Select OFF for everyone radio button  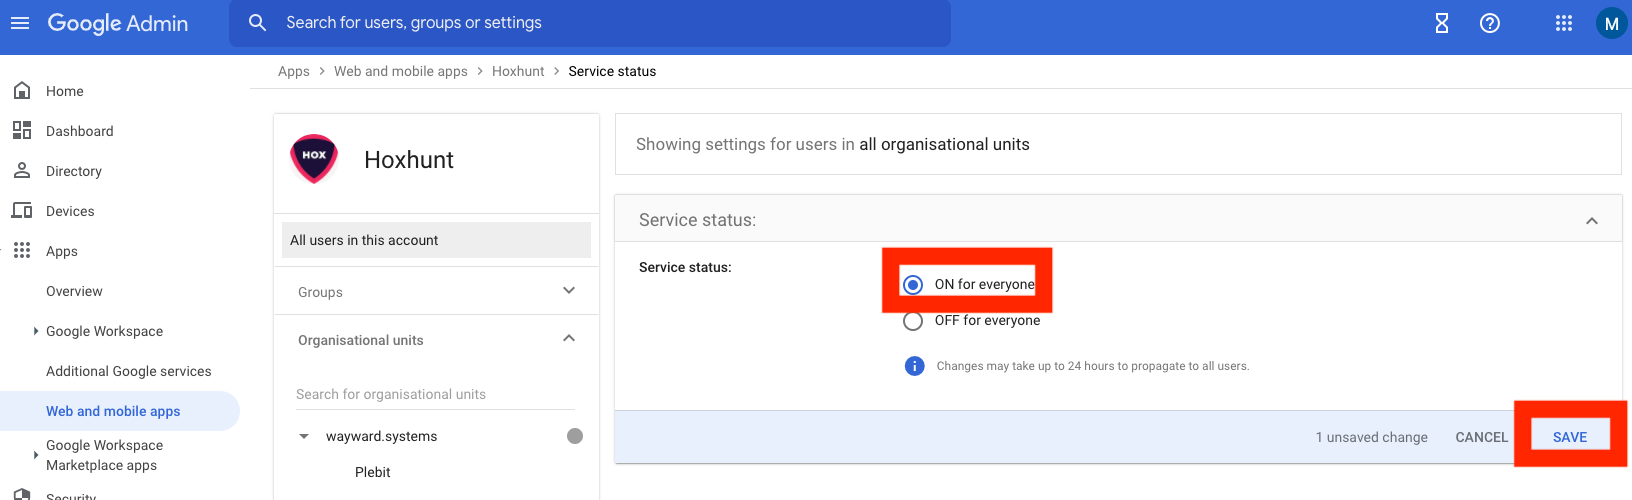913,321
